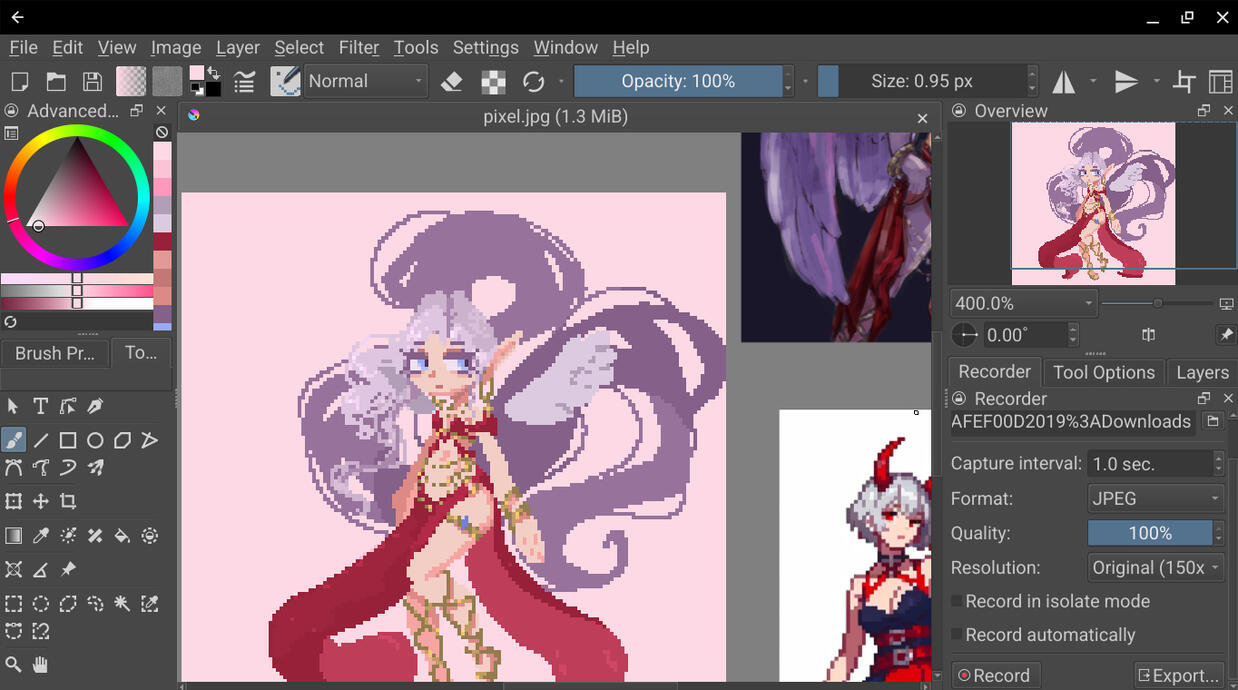
Task: Select the Crop tool
Action: point(68,501)
